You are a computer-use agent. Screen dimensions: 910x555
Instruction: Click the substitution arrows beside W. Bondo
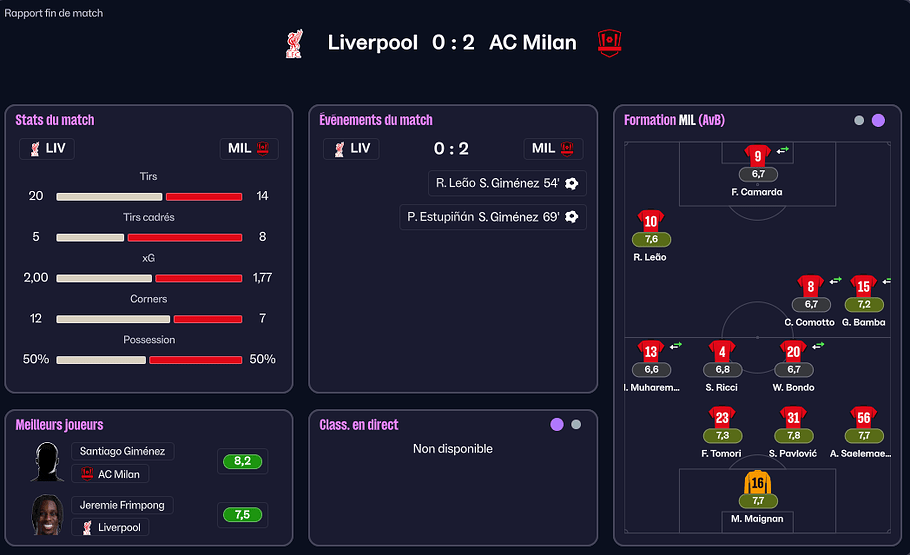818,346
